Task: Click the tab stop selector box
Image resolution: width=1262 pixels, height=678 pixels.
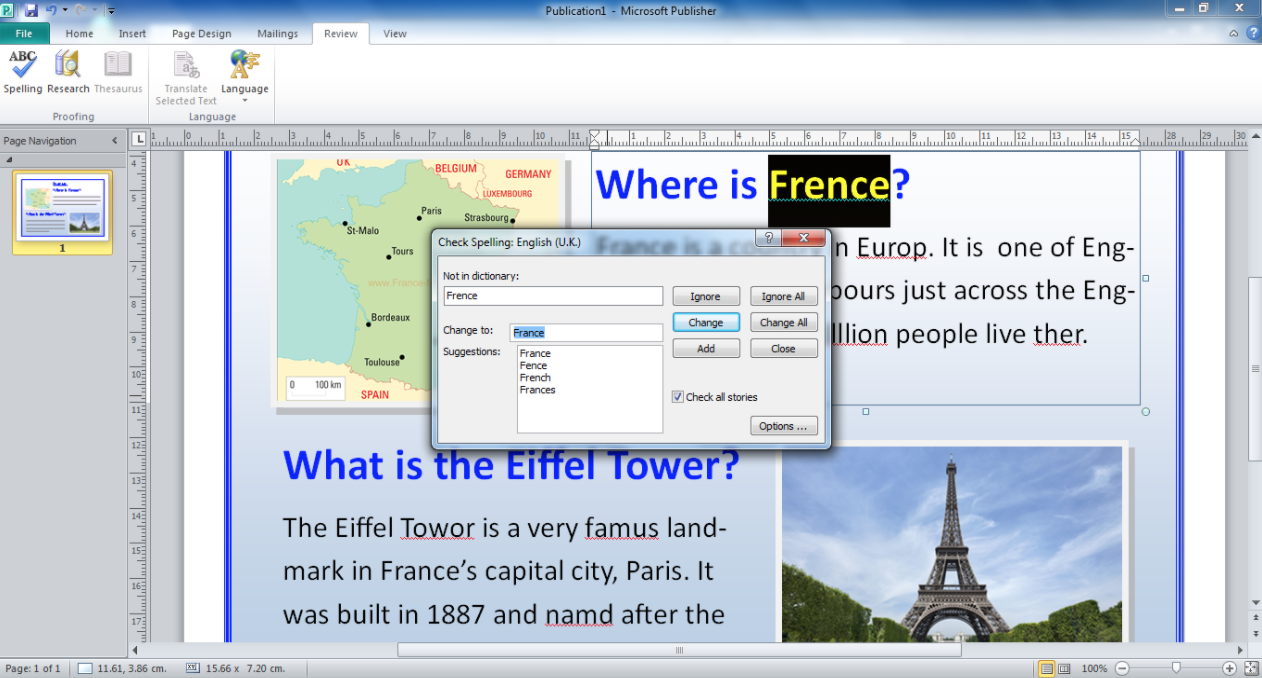Action: point(139,138)
